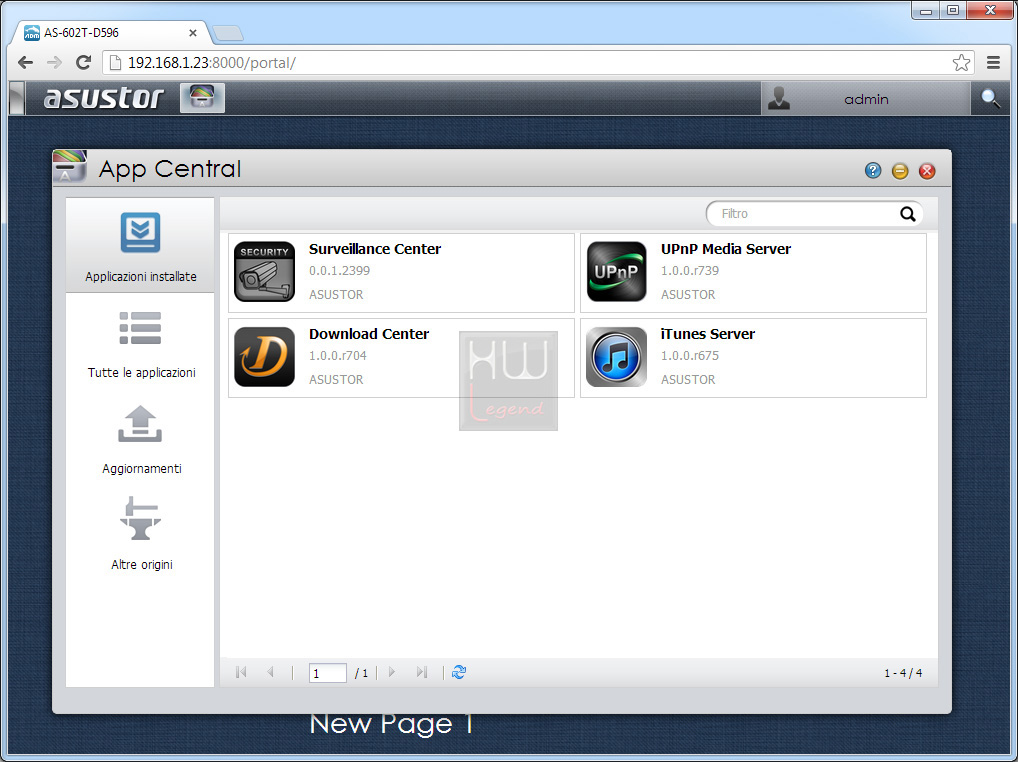
Task: Open the admin user menu
Action: click(865, 99)
